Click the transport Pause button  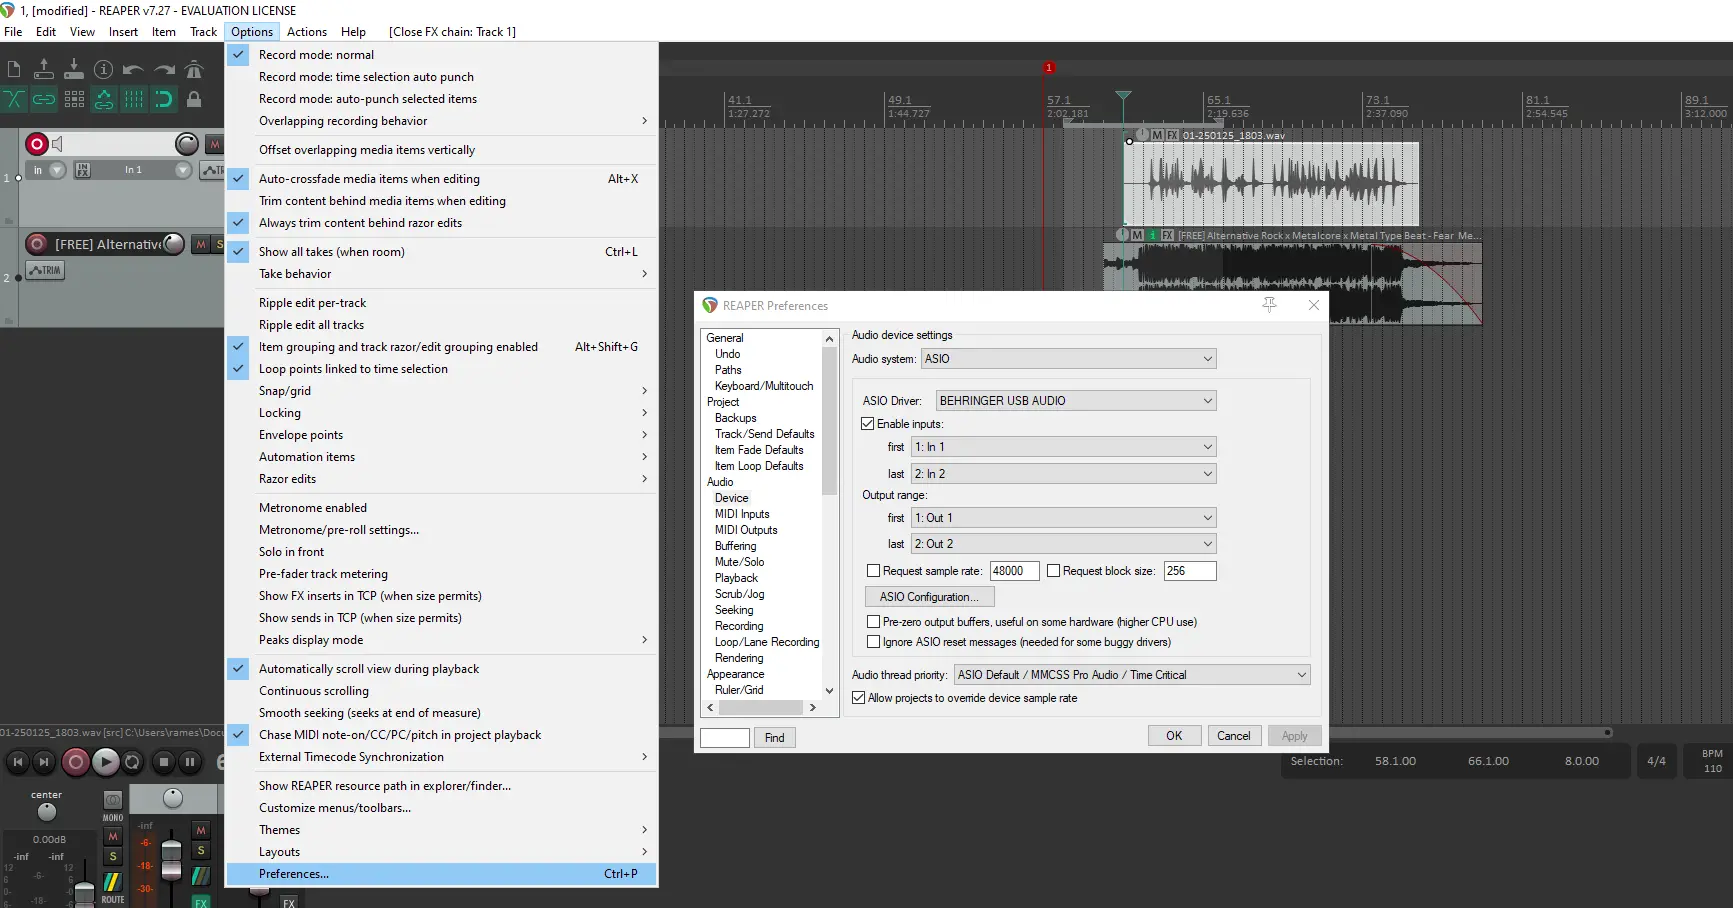pyautogui.click(x=190, y=762)
